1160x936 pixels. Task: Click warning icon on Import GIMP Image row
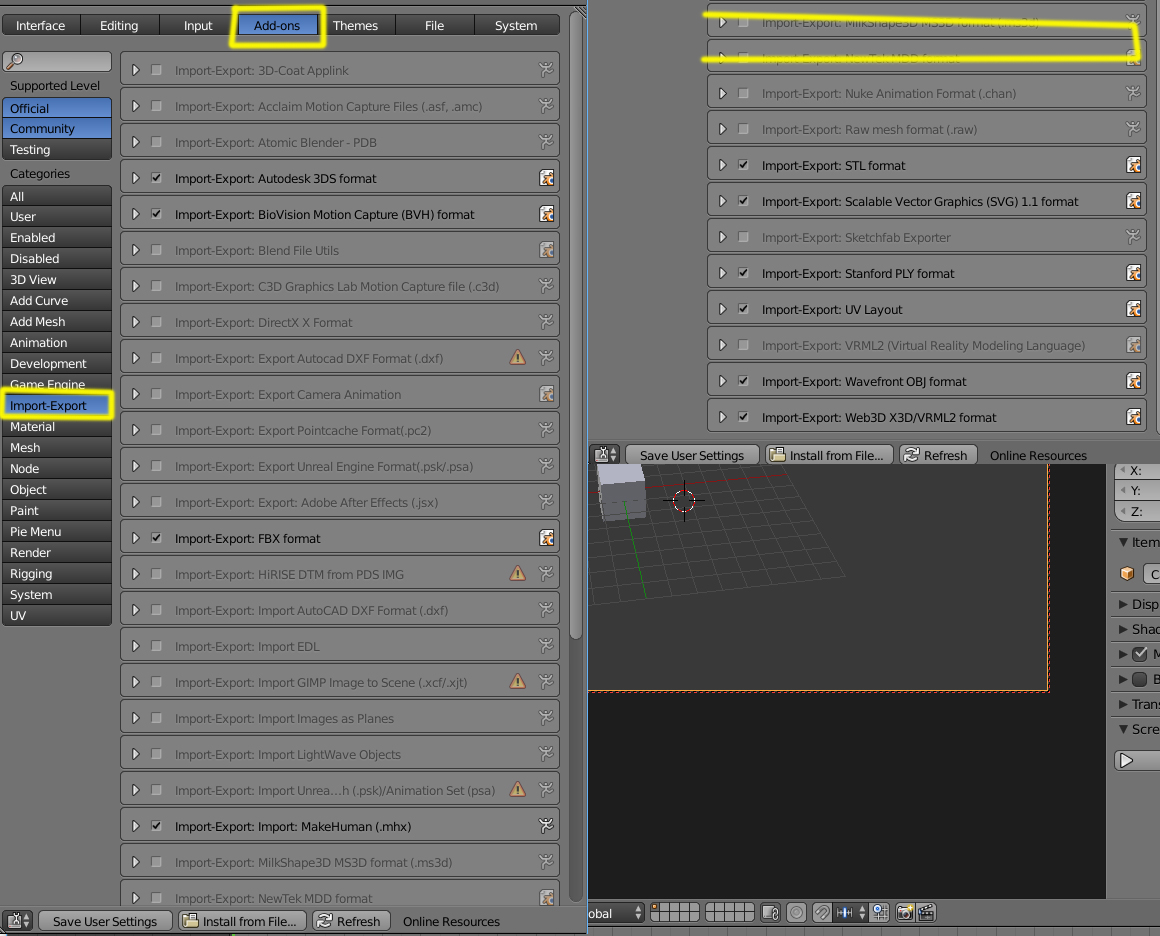click(518, 682)
